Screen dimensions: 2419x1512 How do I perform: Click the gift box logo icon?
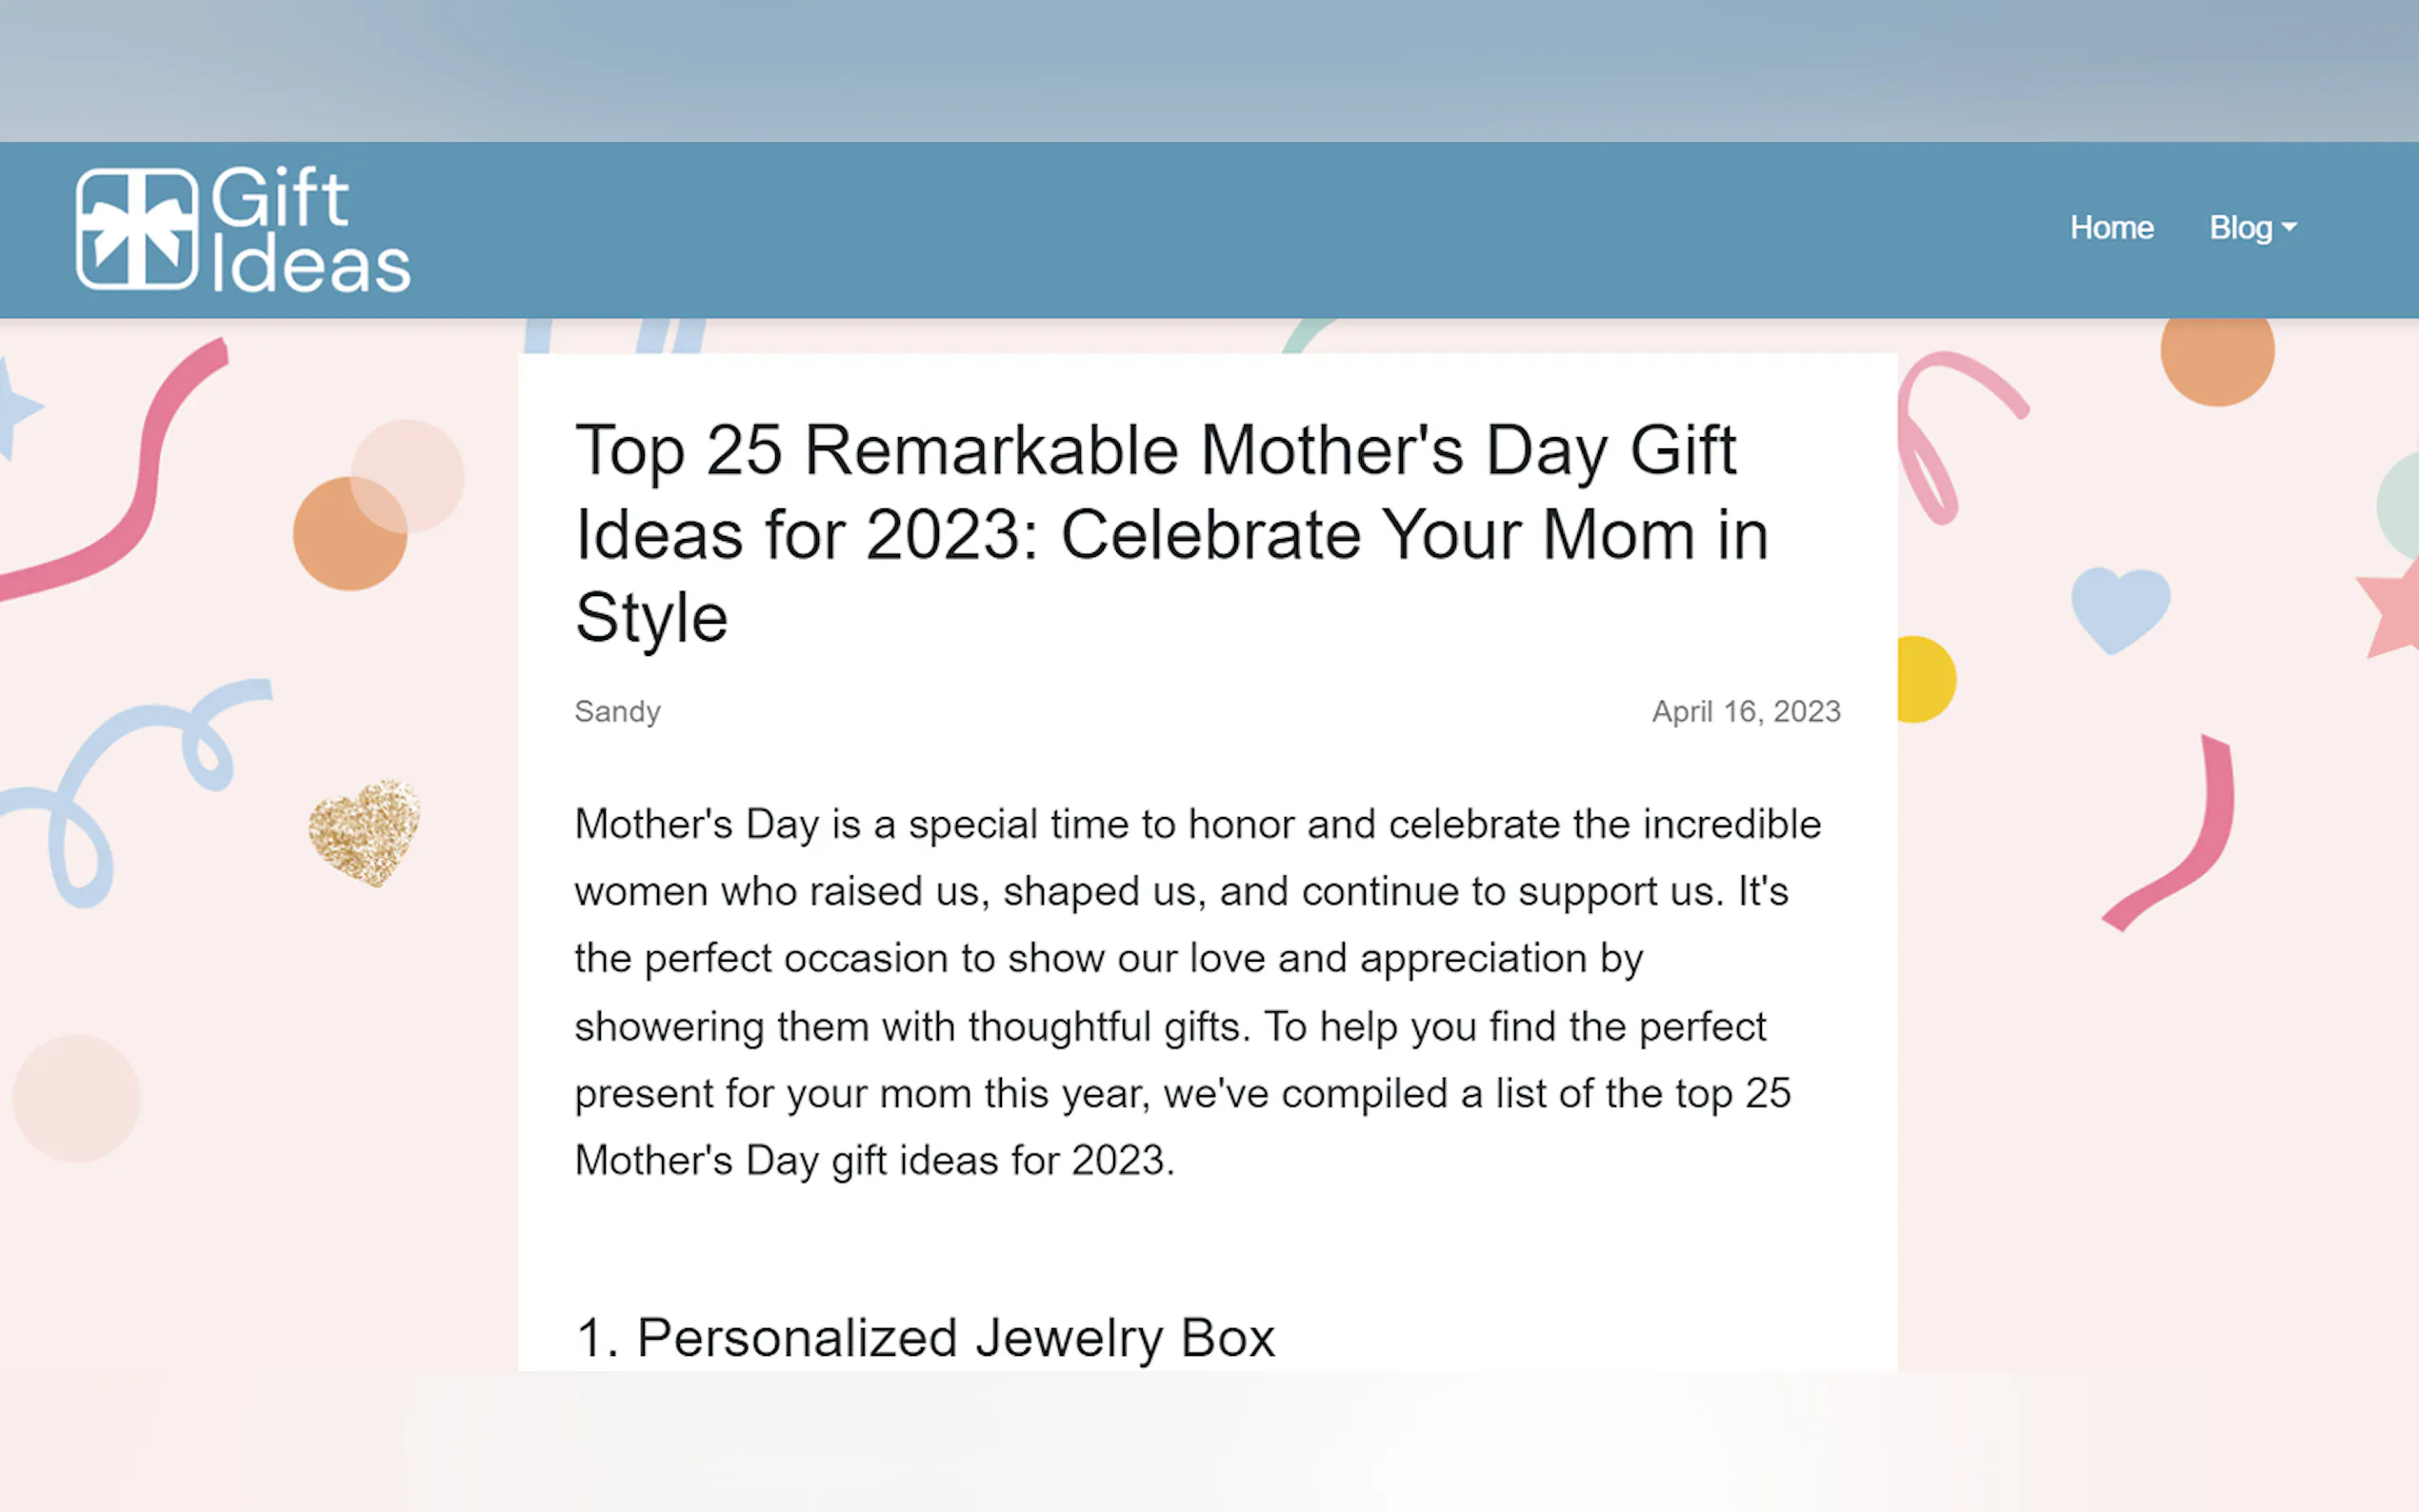137,229
